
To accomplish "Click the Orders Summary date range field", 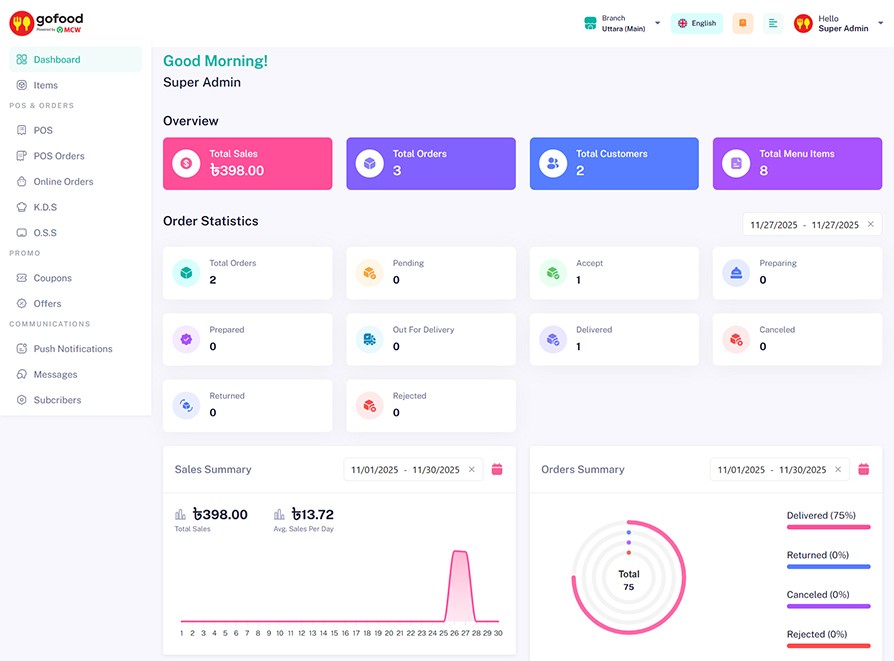I will (x=771, y=469).
